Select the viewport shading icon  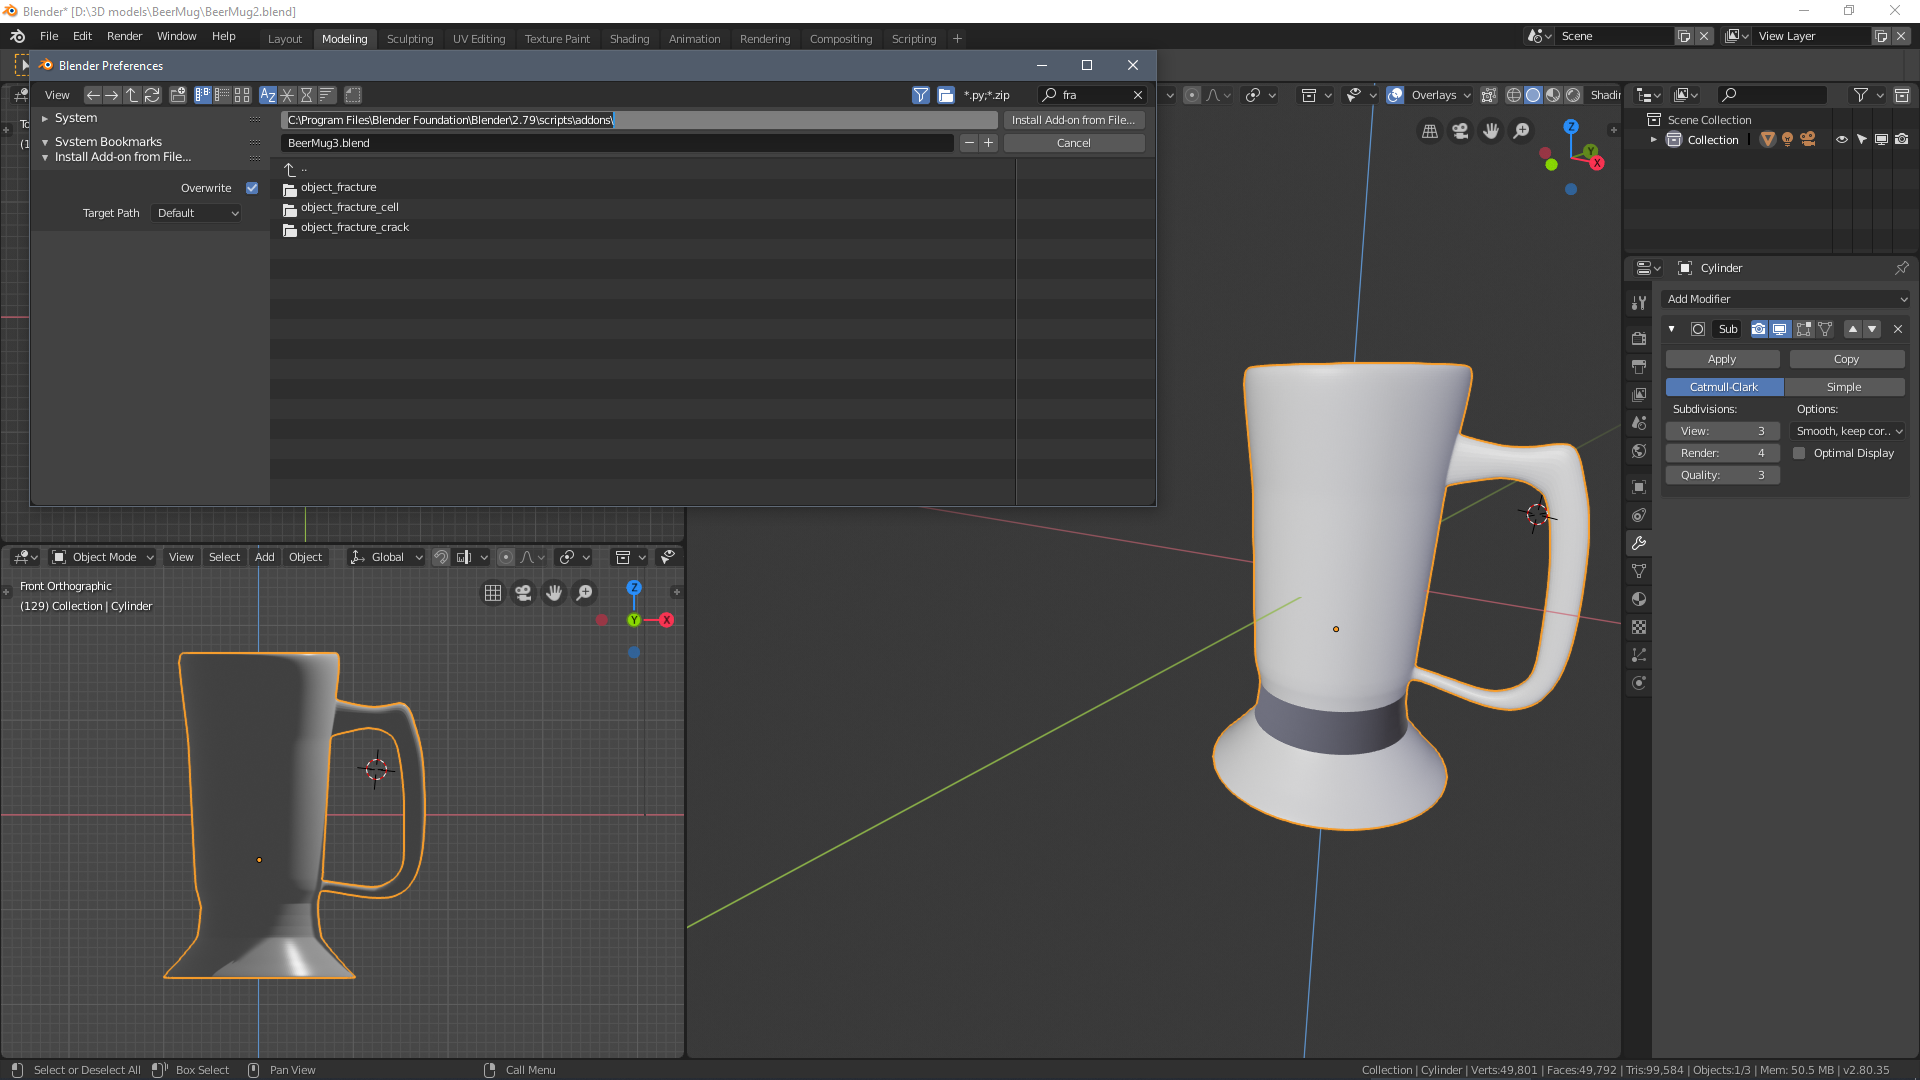(1532, 94)
